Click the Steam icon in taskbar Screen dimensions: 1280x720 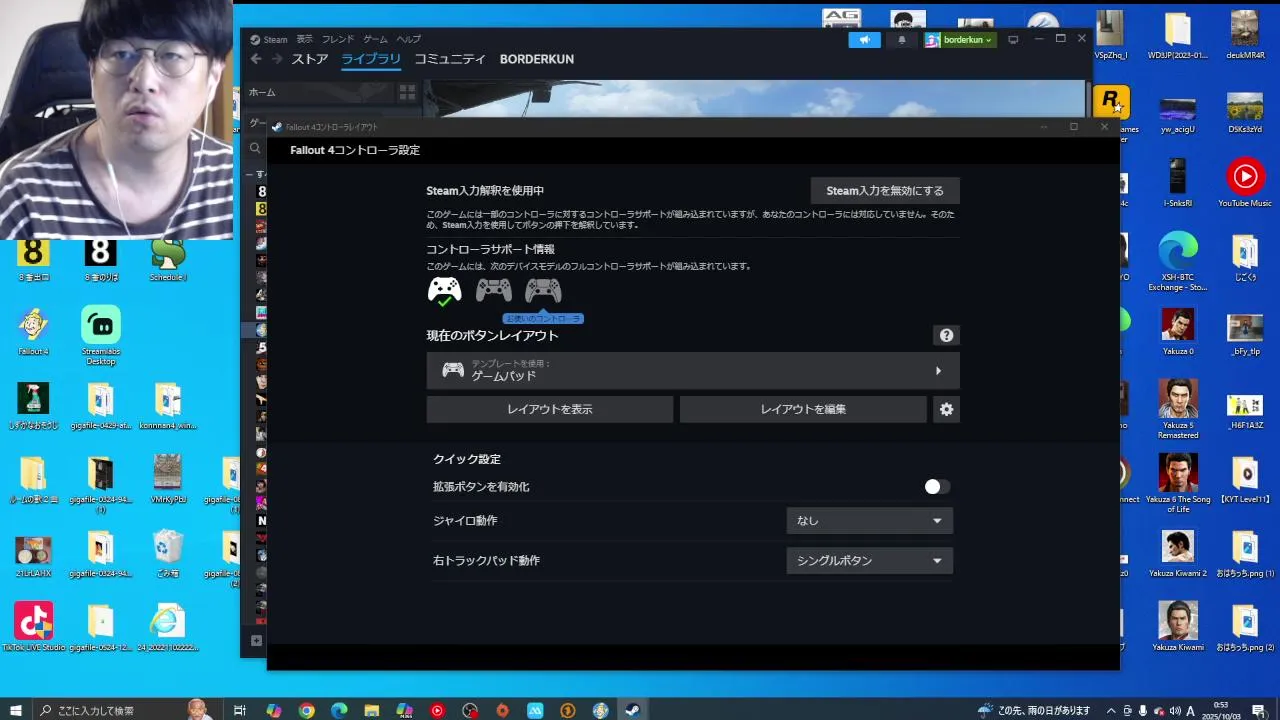coord(632,710)
